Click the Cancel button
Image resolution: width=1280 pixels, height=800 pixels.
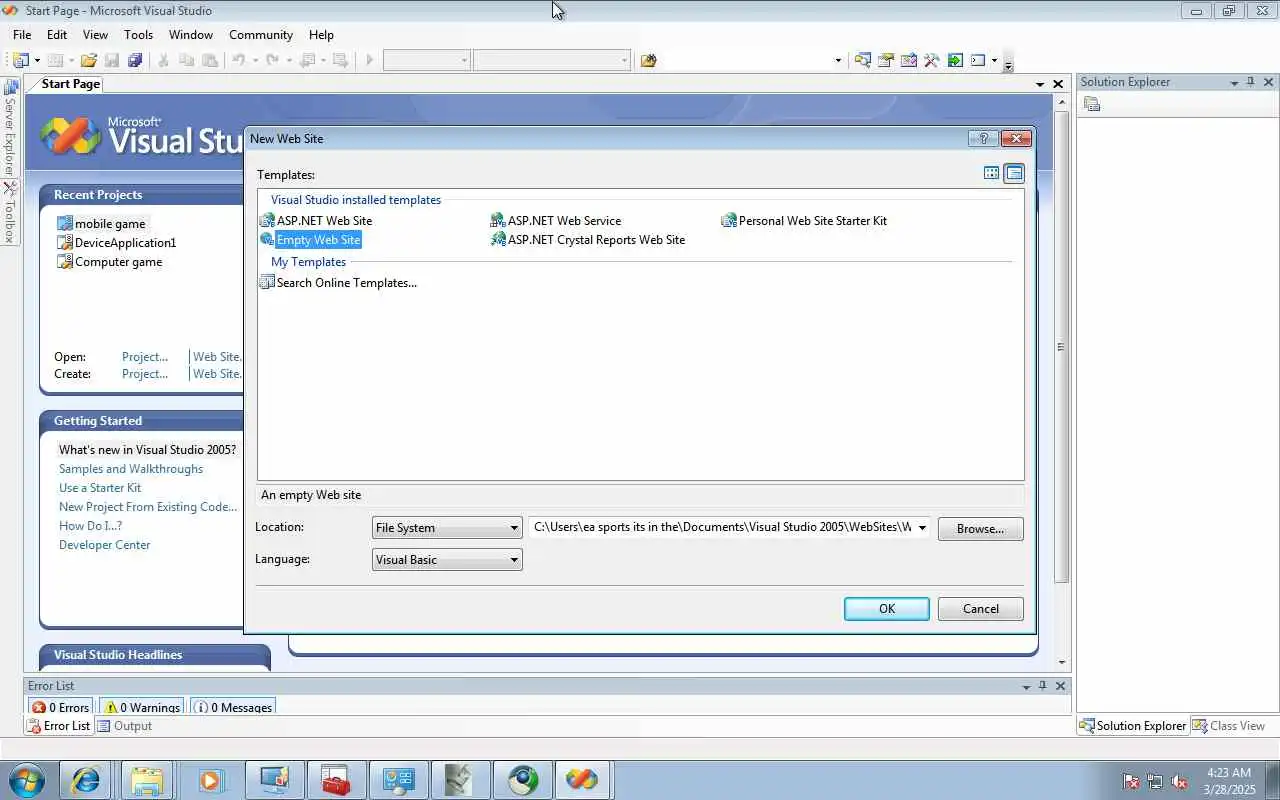click(981, 609)
